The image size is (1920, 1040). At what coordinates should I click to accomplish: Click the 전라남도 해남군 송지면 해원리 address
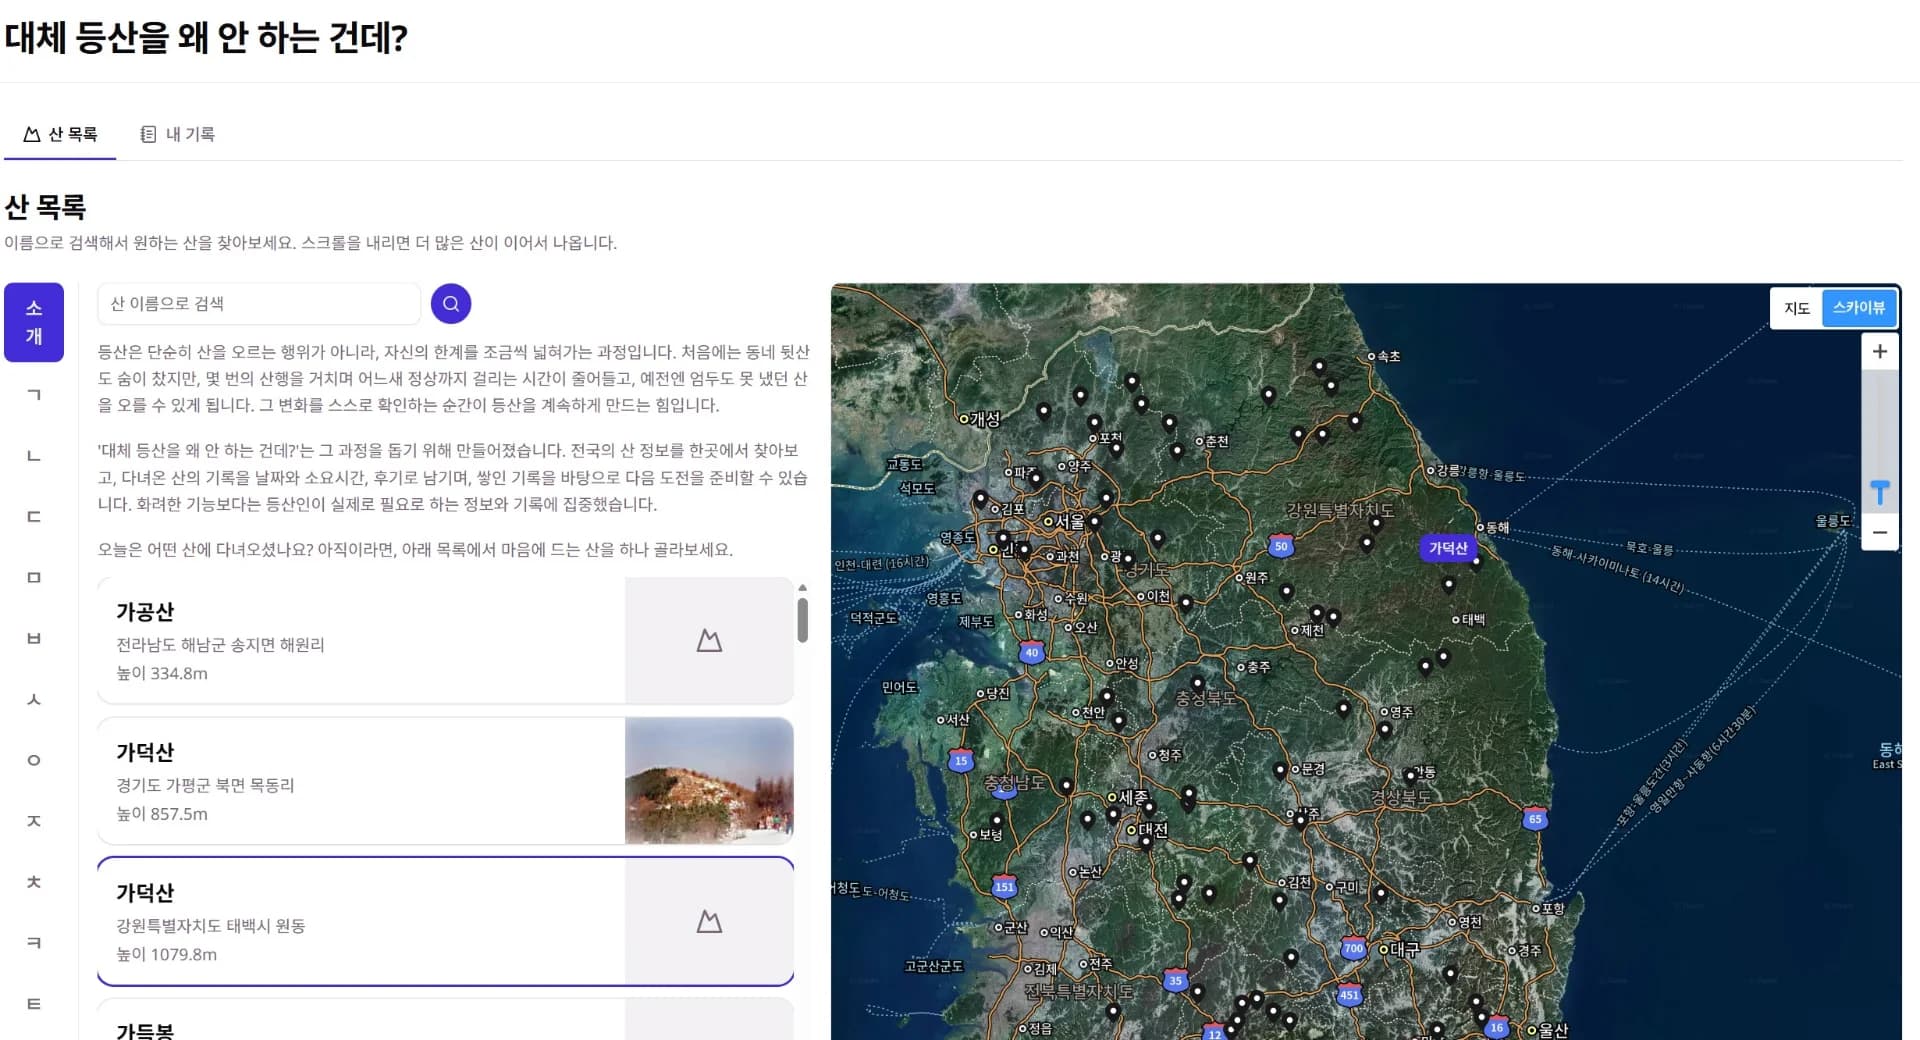pos(221,645)
